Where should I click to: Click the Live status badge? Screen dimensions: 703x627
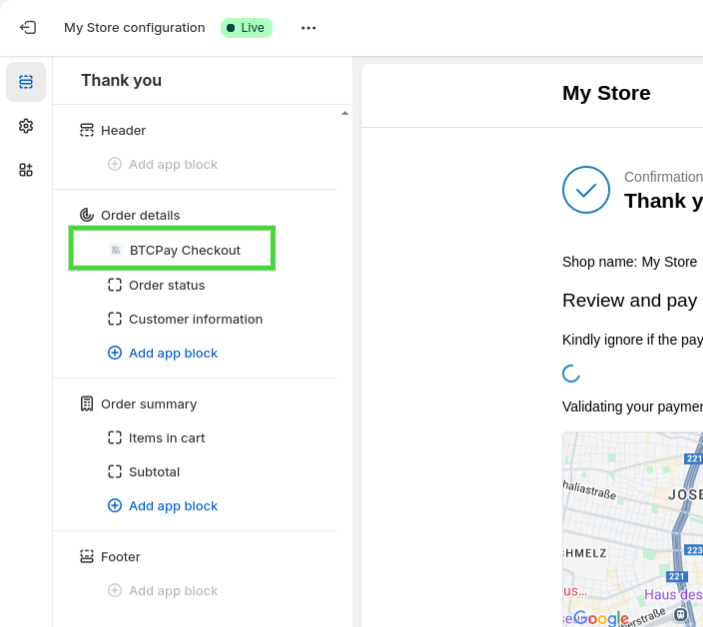[x=247, y=28]
